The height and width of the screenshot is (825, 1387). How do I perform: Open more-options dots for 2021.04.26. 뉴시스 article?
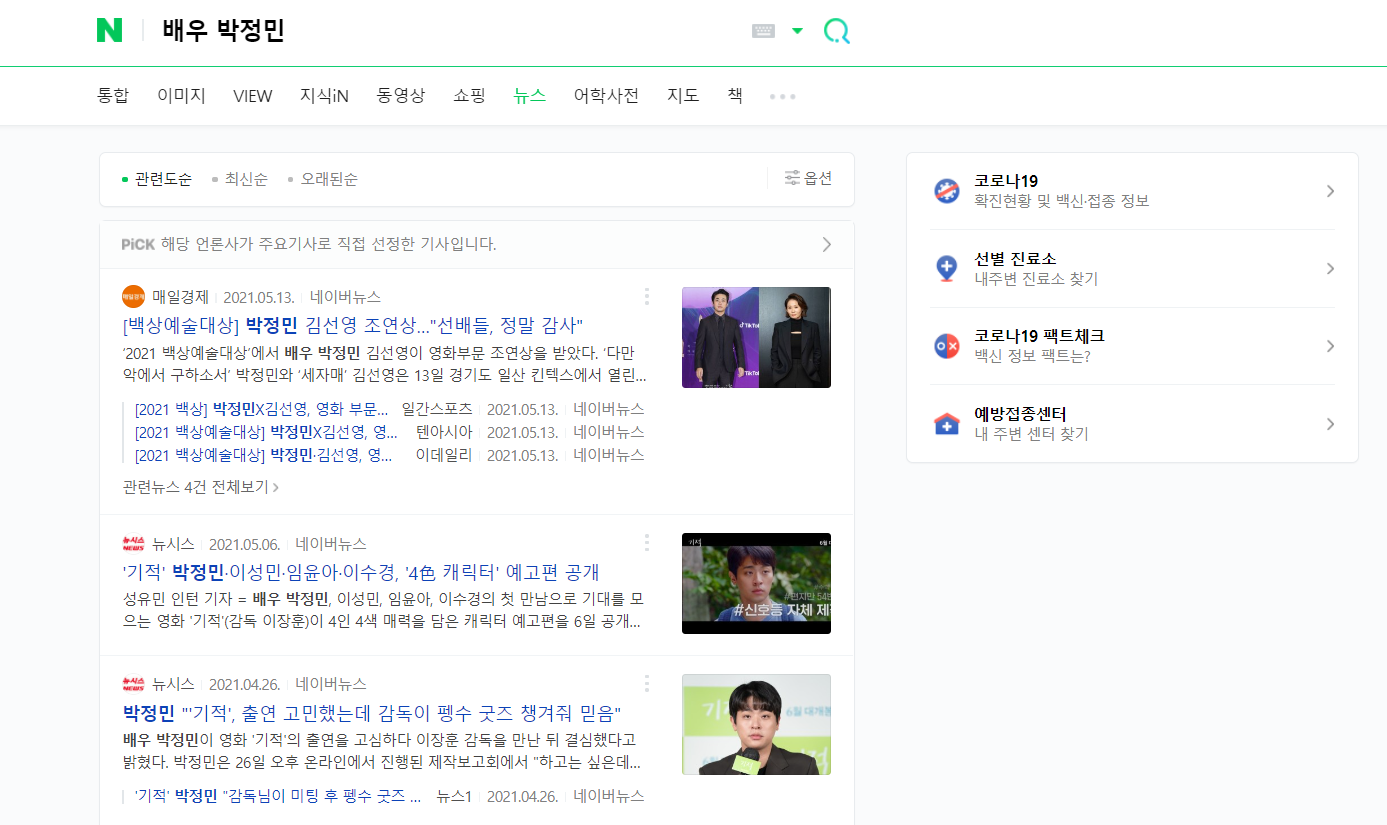647,683
